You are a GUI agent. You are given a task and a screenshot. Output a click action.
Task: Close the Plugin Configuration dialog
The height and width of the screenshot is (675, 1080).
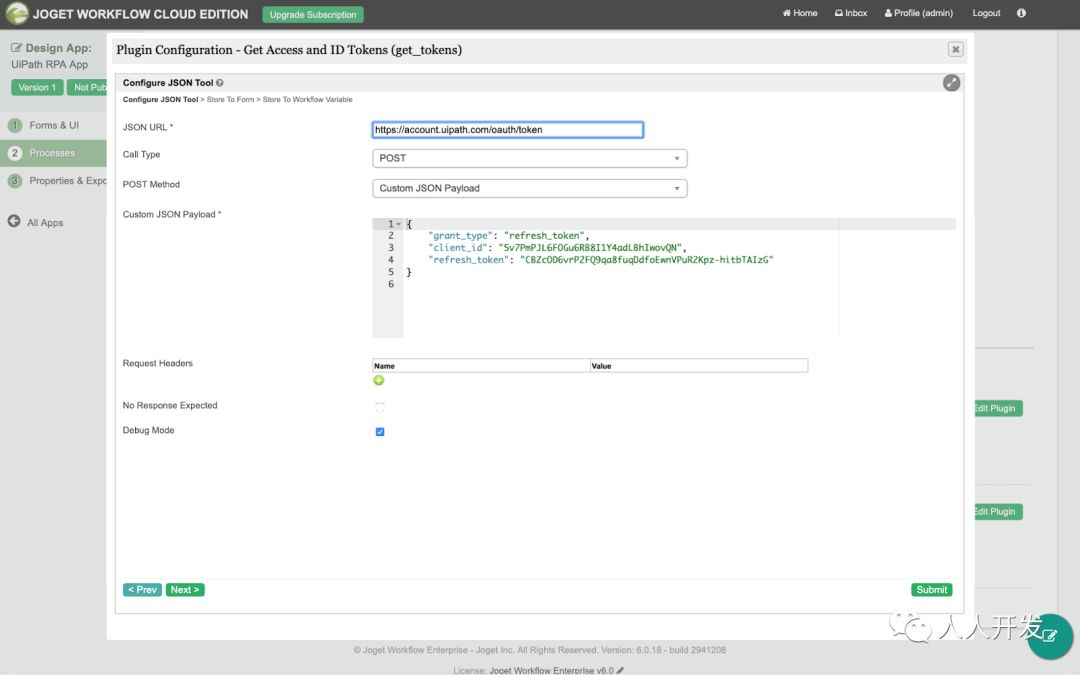coord(955,49)
